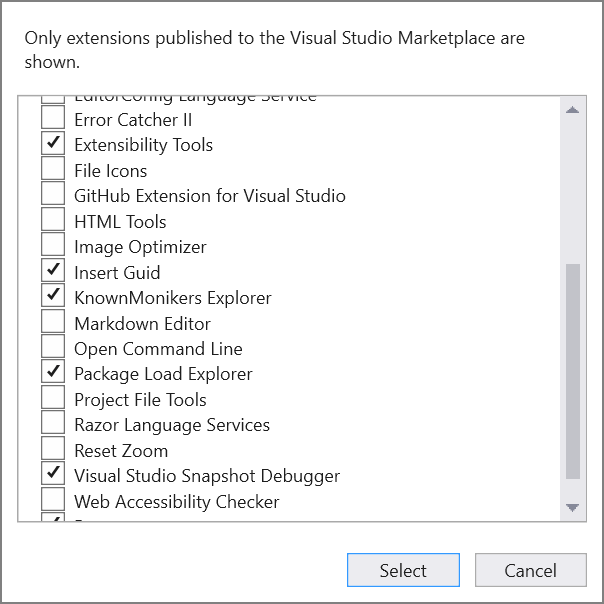Image resolution: width=604 pixels, height=604 pixels.
Task: Check the Error Catcher II checkbox
Action: click(x=53, y=117)
